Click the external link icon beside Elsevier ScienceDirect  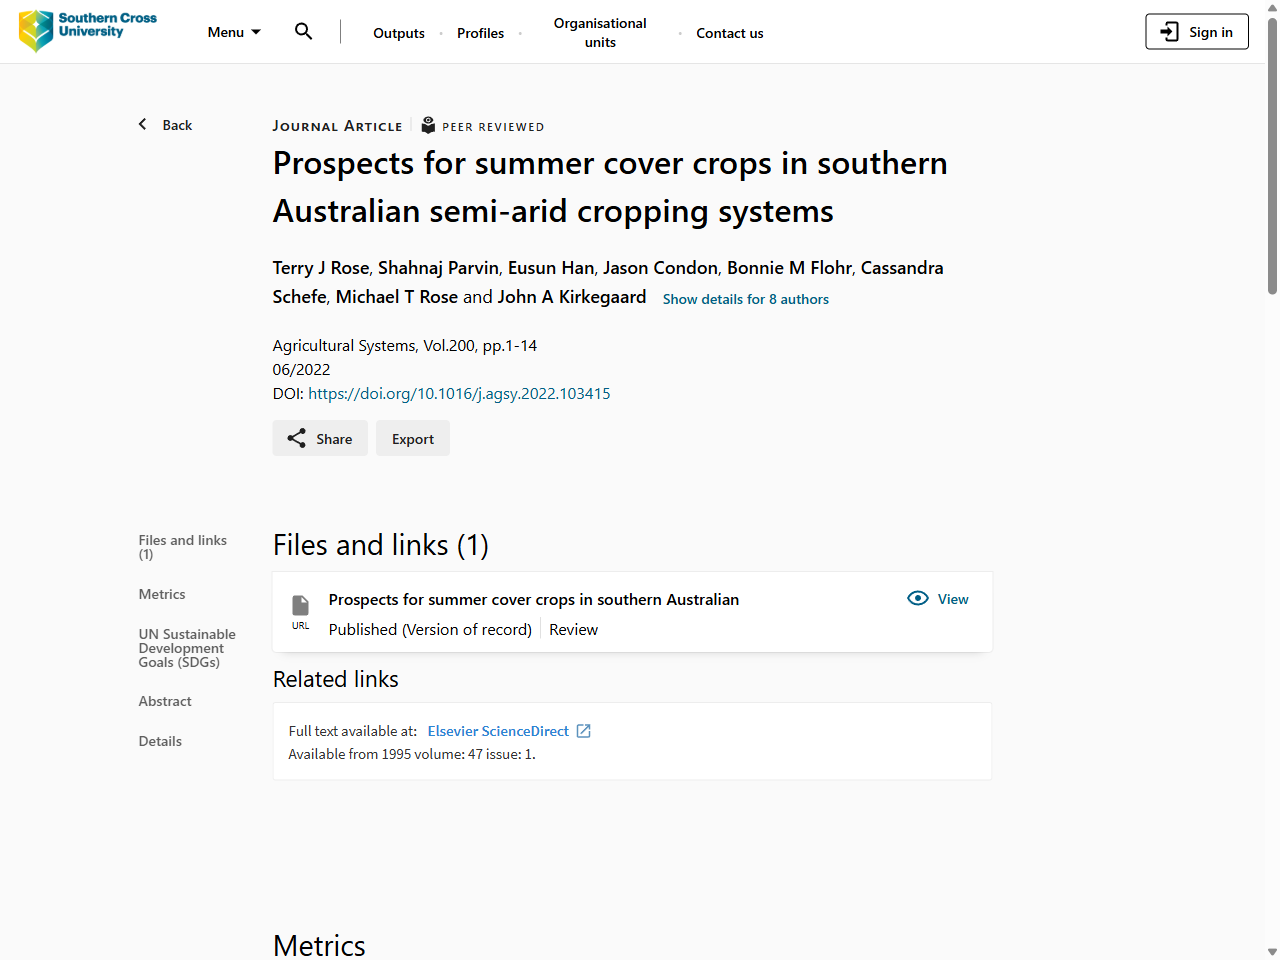point(583,731)
